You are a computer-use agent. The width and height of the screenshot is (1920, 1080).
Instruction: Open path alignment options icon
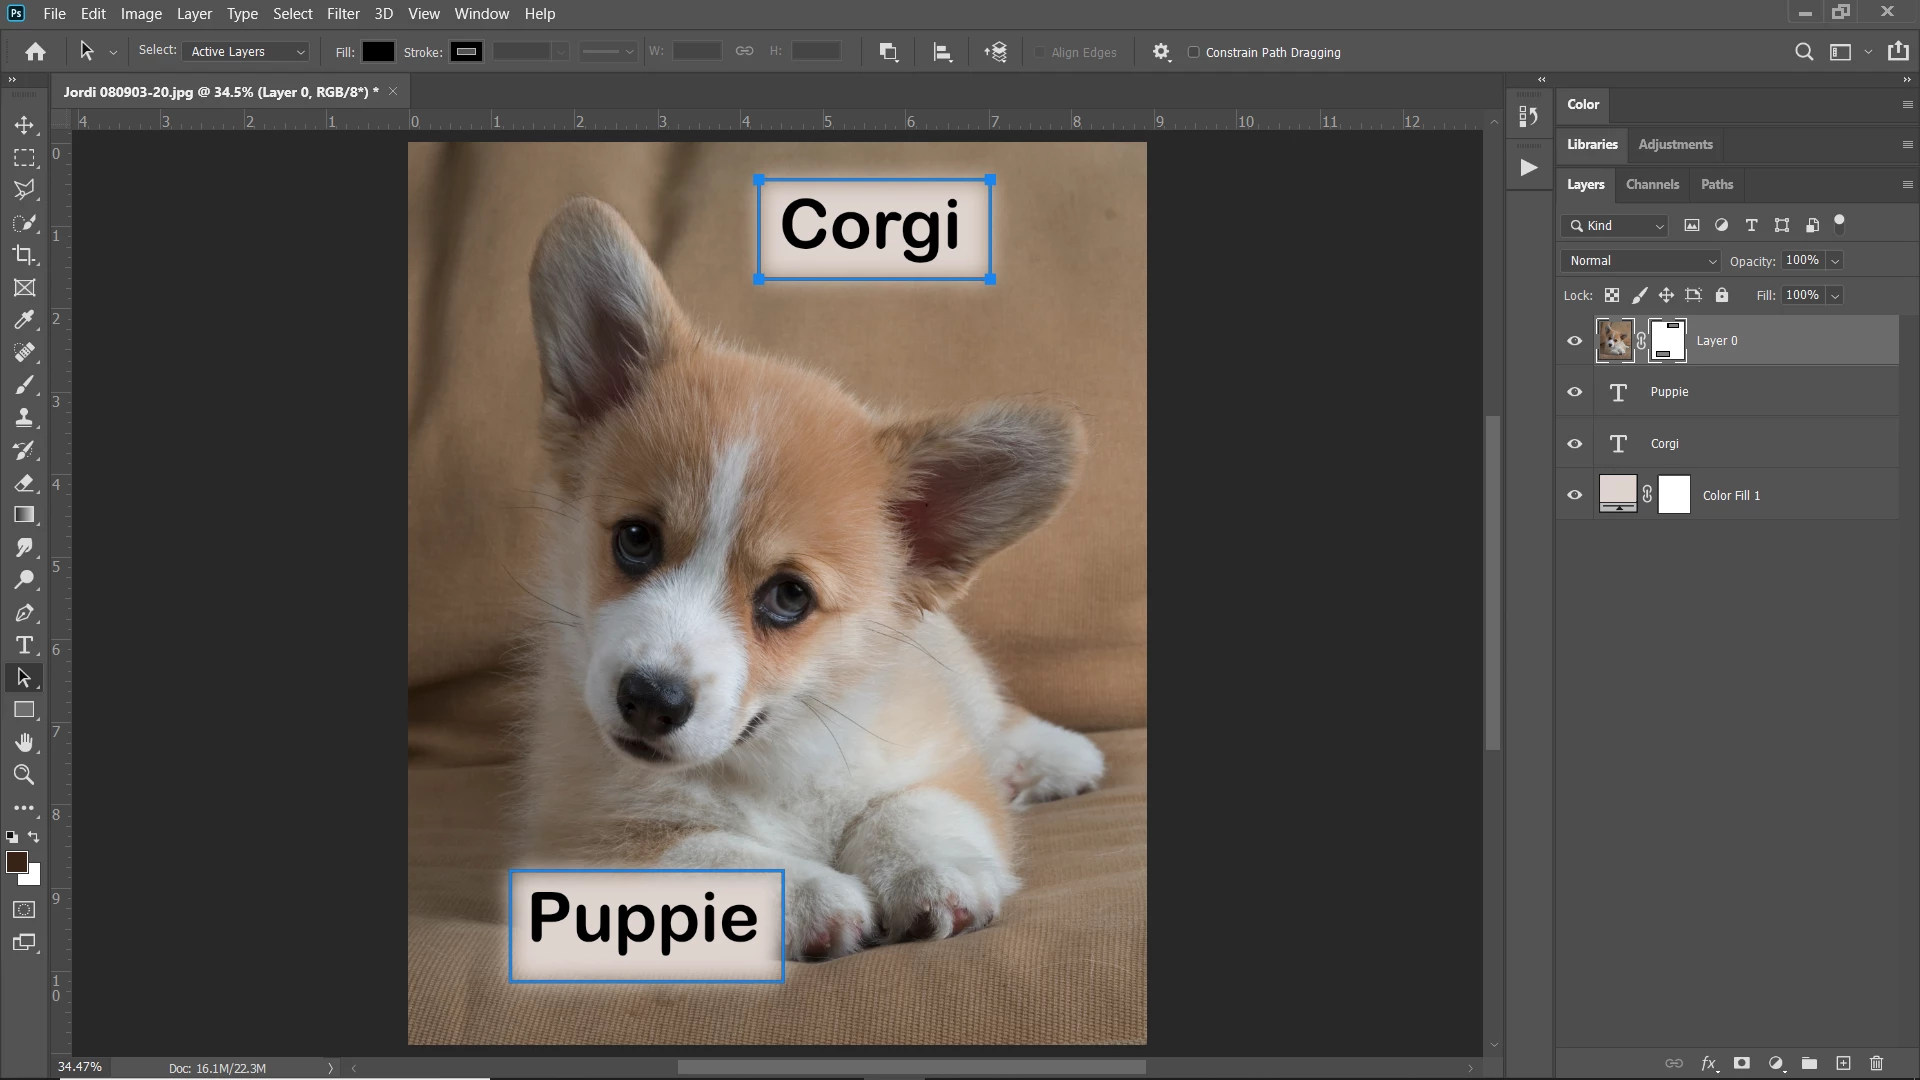point(942,52)
